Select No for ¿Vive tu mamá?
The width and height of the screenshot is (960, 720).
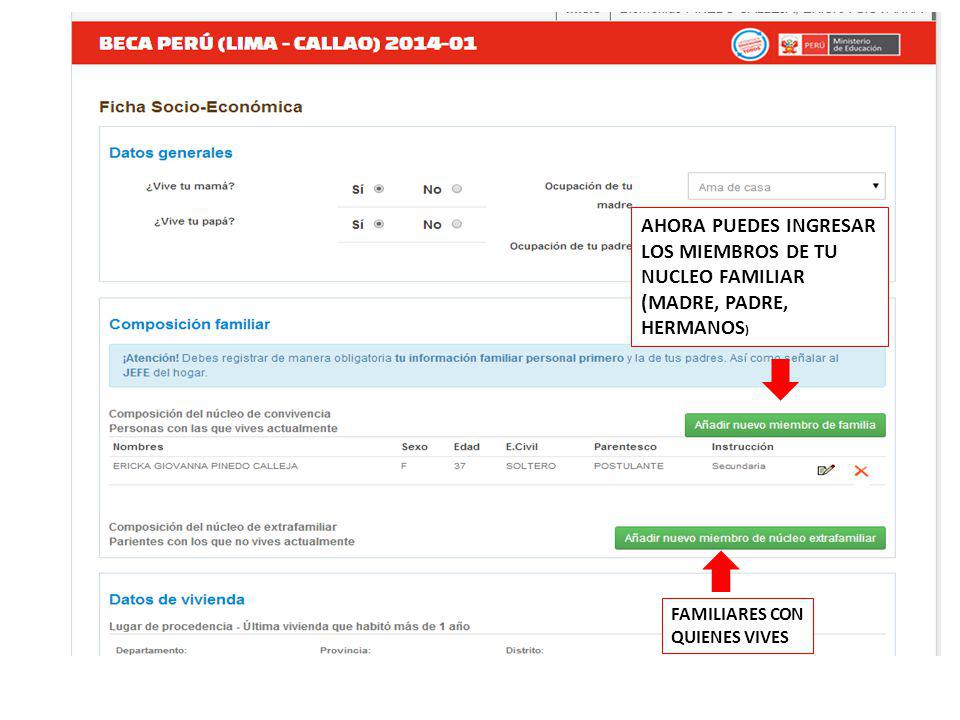[x=457, y=189]
